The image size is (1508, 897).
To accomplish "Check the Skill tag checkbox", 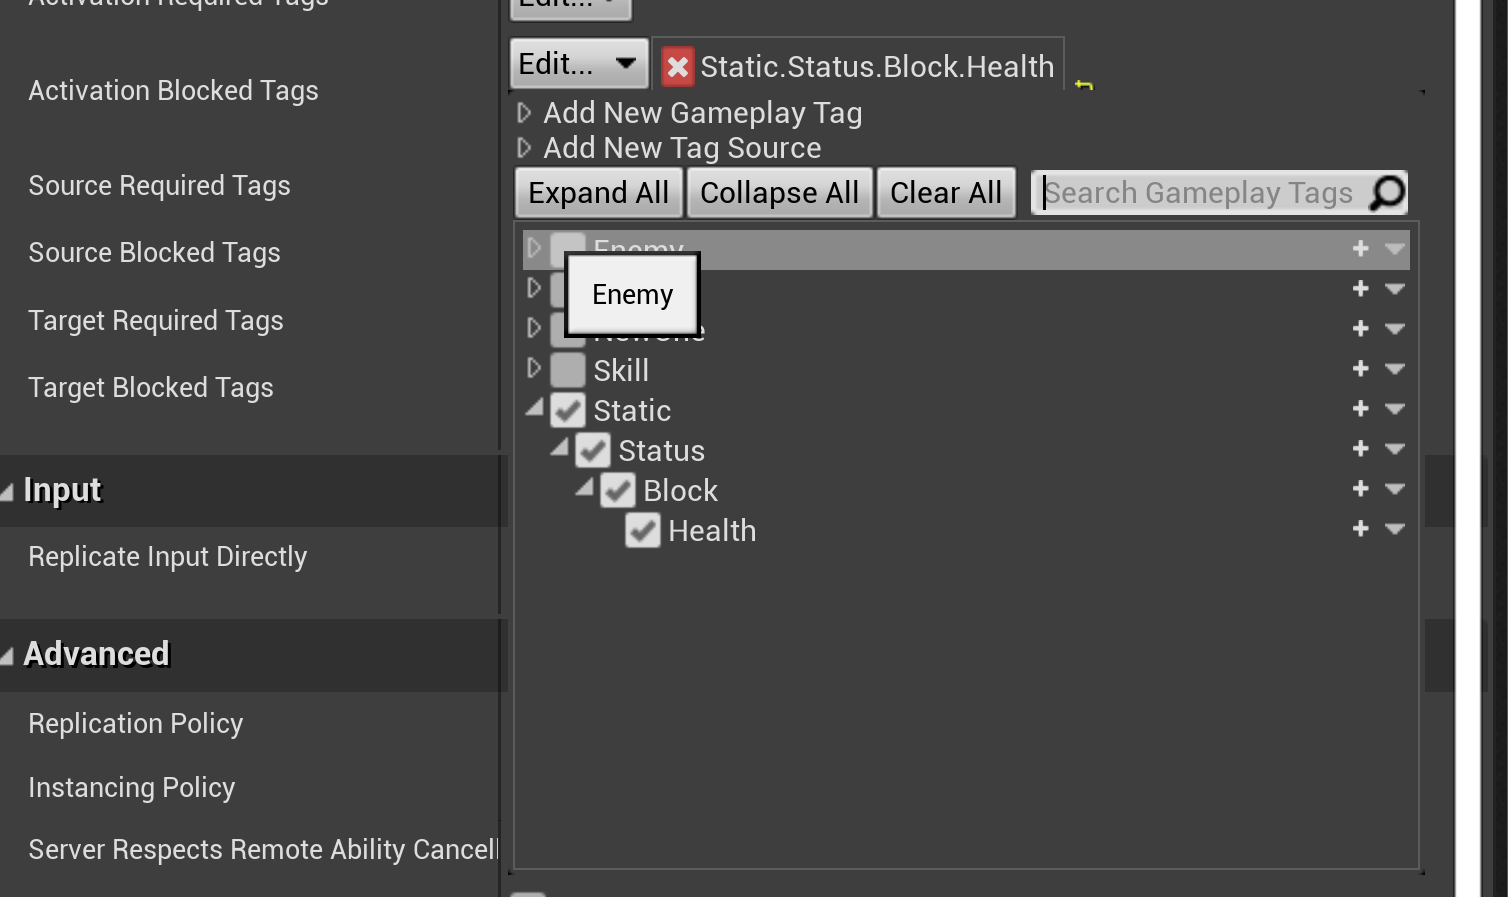I will click(x=567, y=369).
